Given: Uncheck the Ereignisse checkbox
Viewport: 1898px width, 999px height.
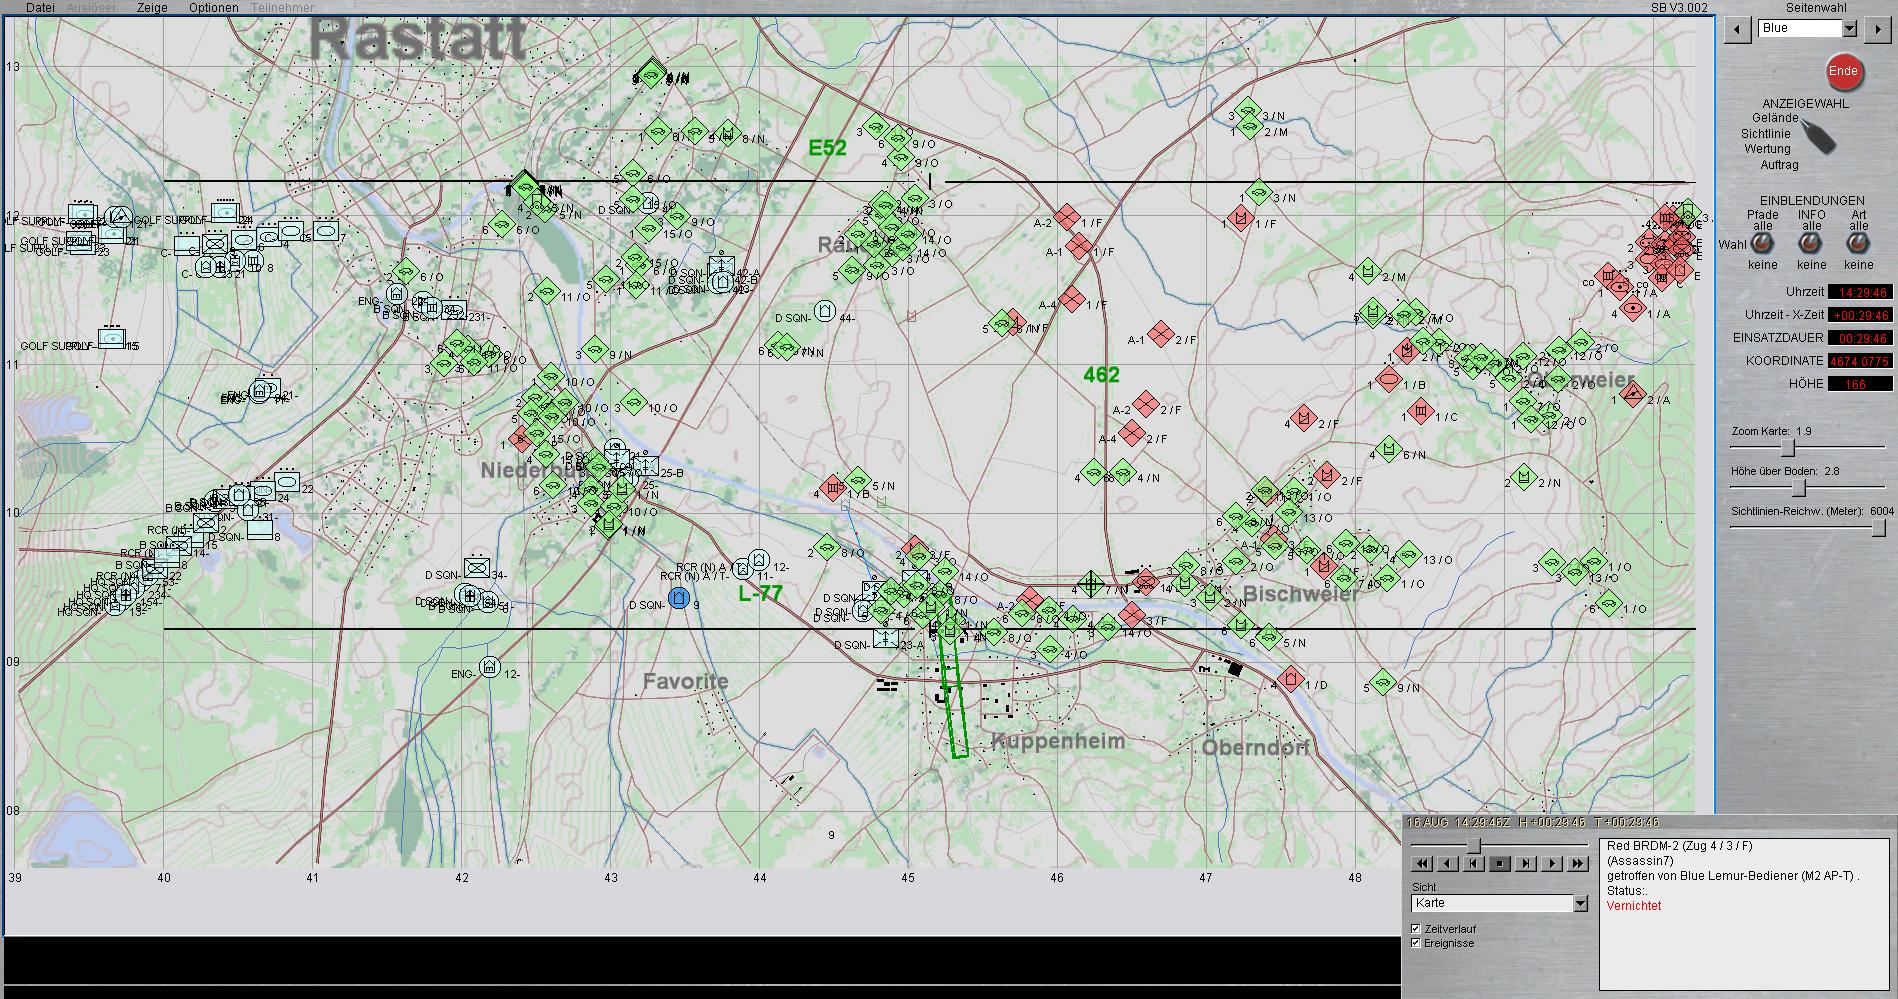Looking at the screenshot, I should (x=1416, y=943).
